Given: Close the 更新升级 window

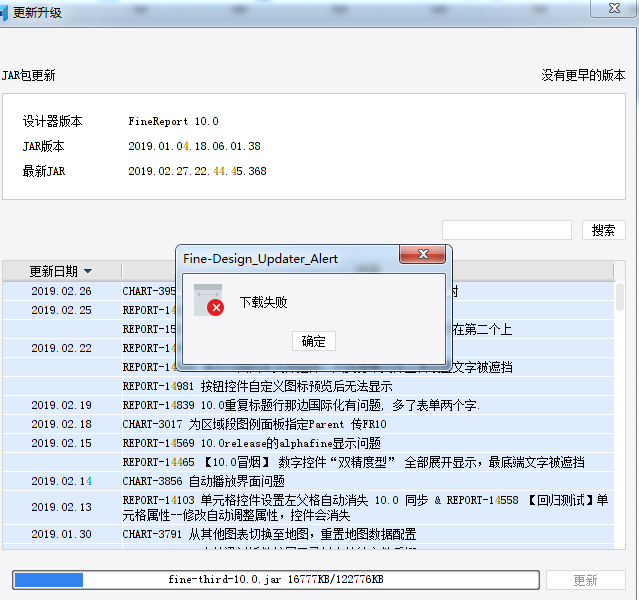Looking at the screenshot, I should click(614, 8).
